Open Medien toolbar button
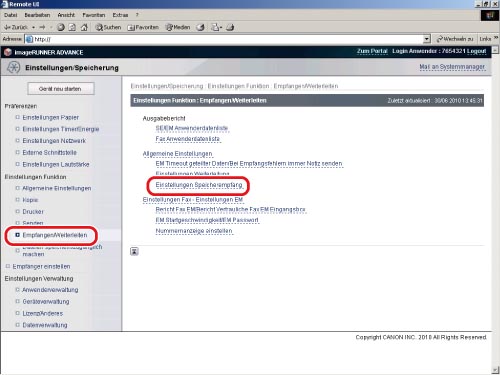This screenshot has height=375, width=500. [178, 27]
